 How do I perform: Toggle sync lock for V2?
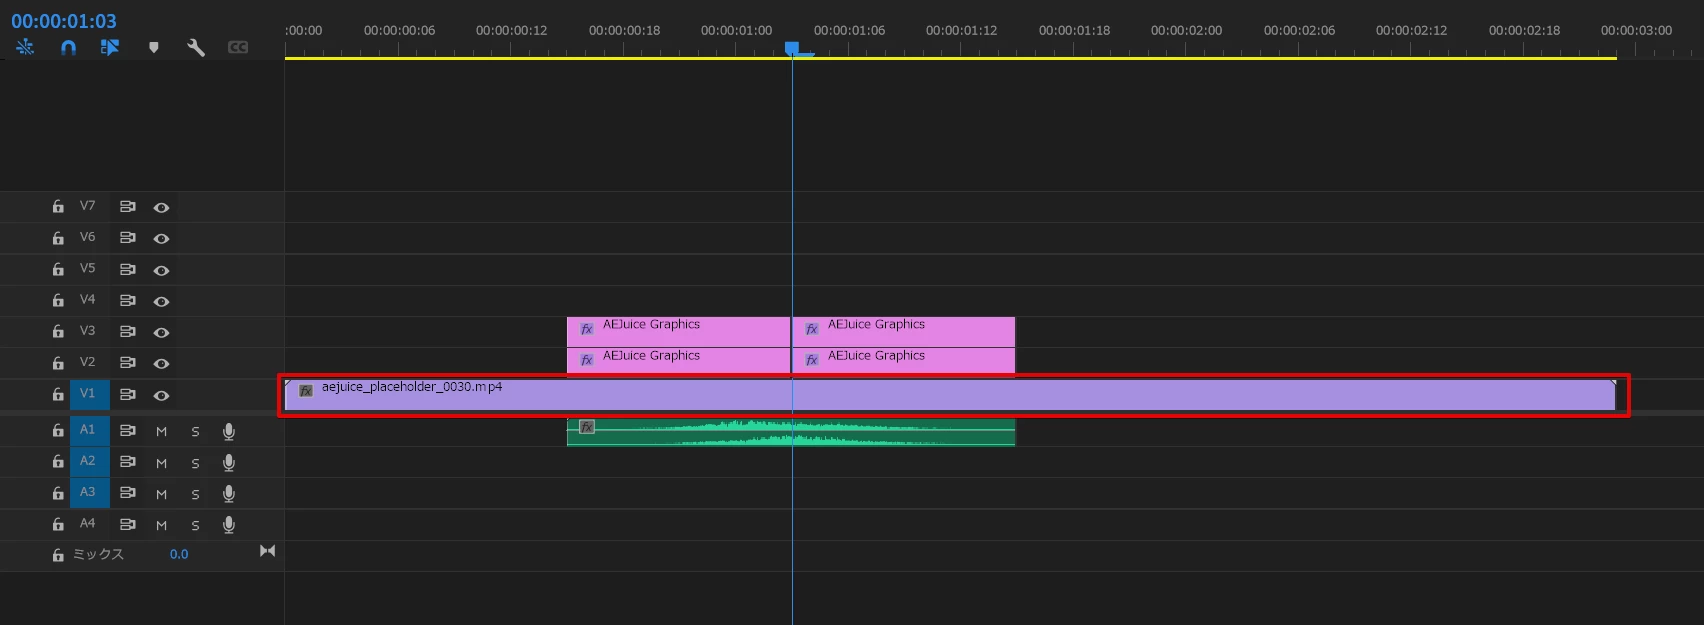127,363
